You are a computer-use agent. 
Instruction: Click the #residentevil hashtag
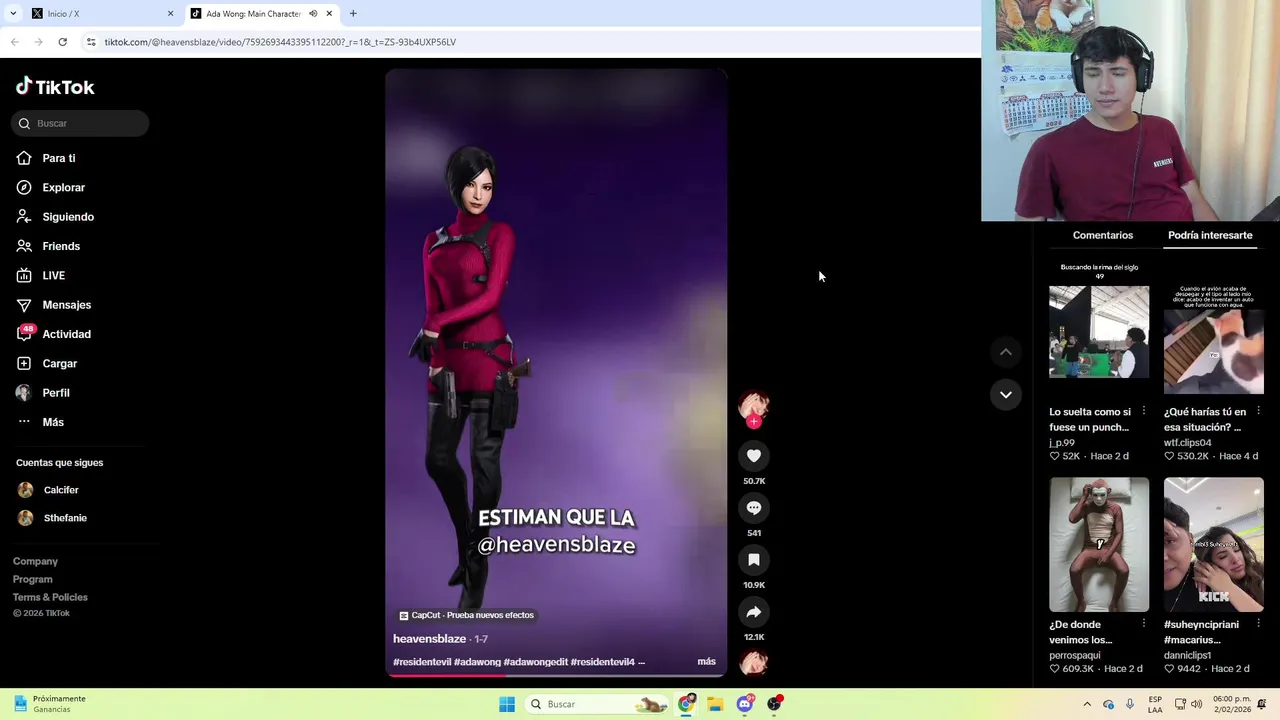click(x=421, y=662)
